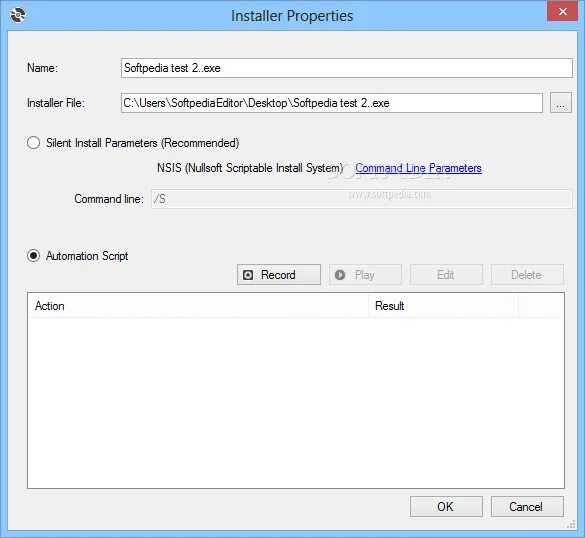Viewport: 585px width, 538px height.
Task: Start recording with the Record button
Action: (x=279, y=275)
